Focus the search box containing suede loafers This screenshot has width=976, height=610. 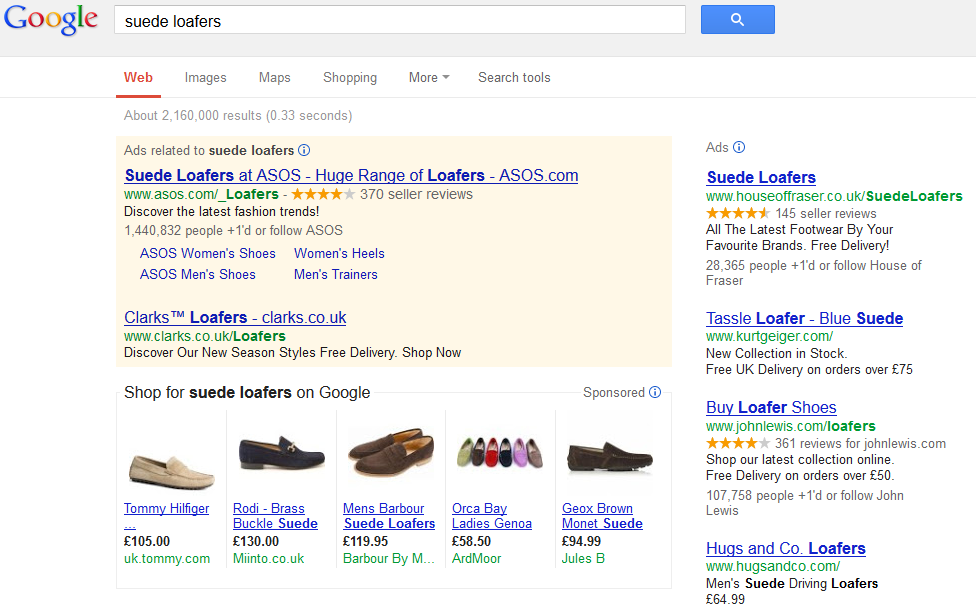tap(400, 20)
